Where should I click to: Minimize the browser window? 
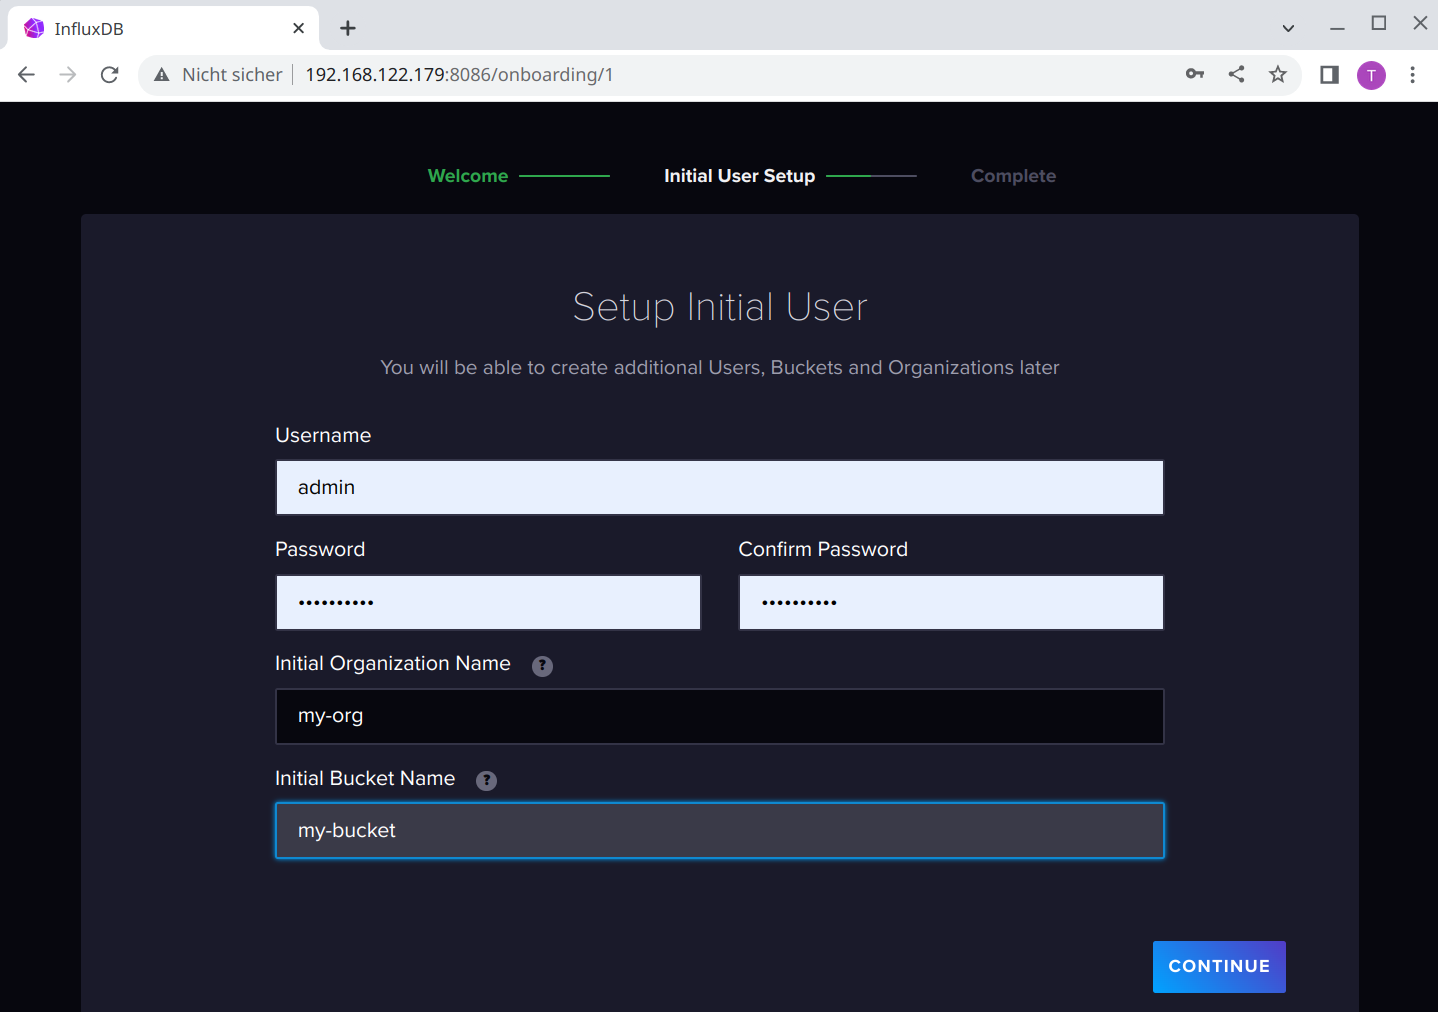1337,27
